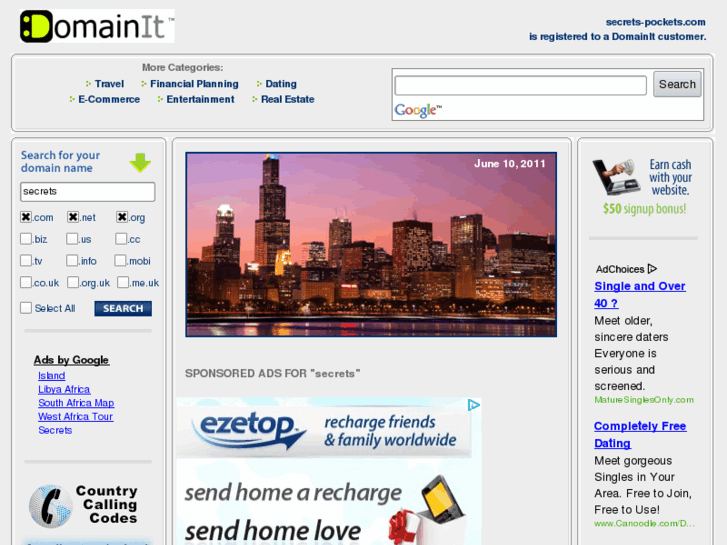Viewport: 727px width, 545px height.
Task: Click the blue SEARCH domain button
Action: click(123, 308)
